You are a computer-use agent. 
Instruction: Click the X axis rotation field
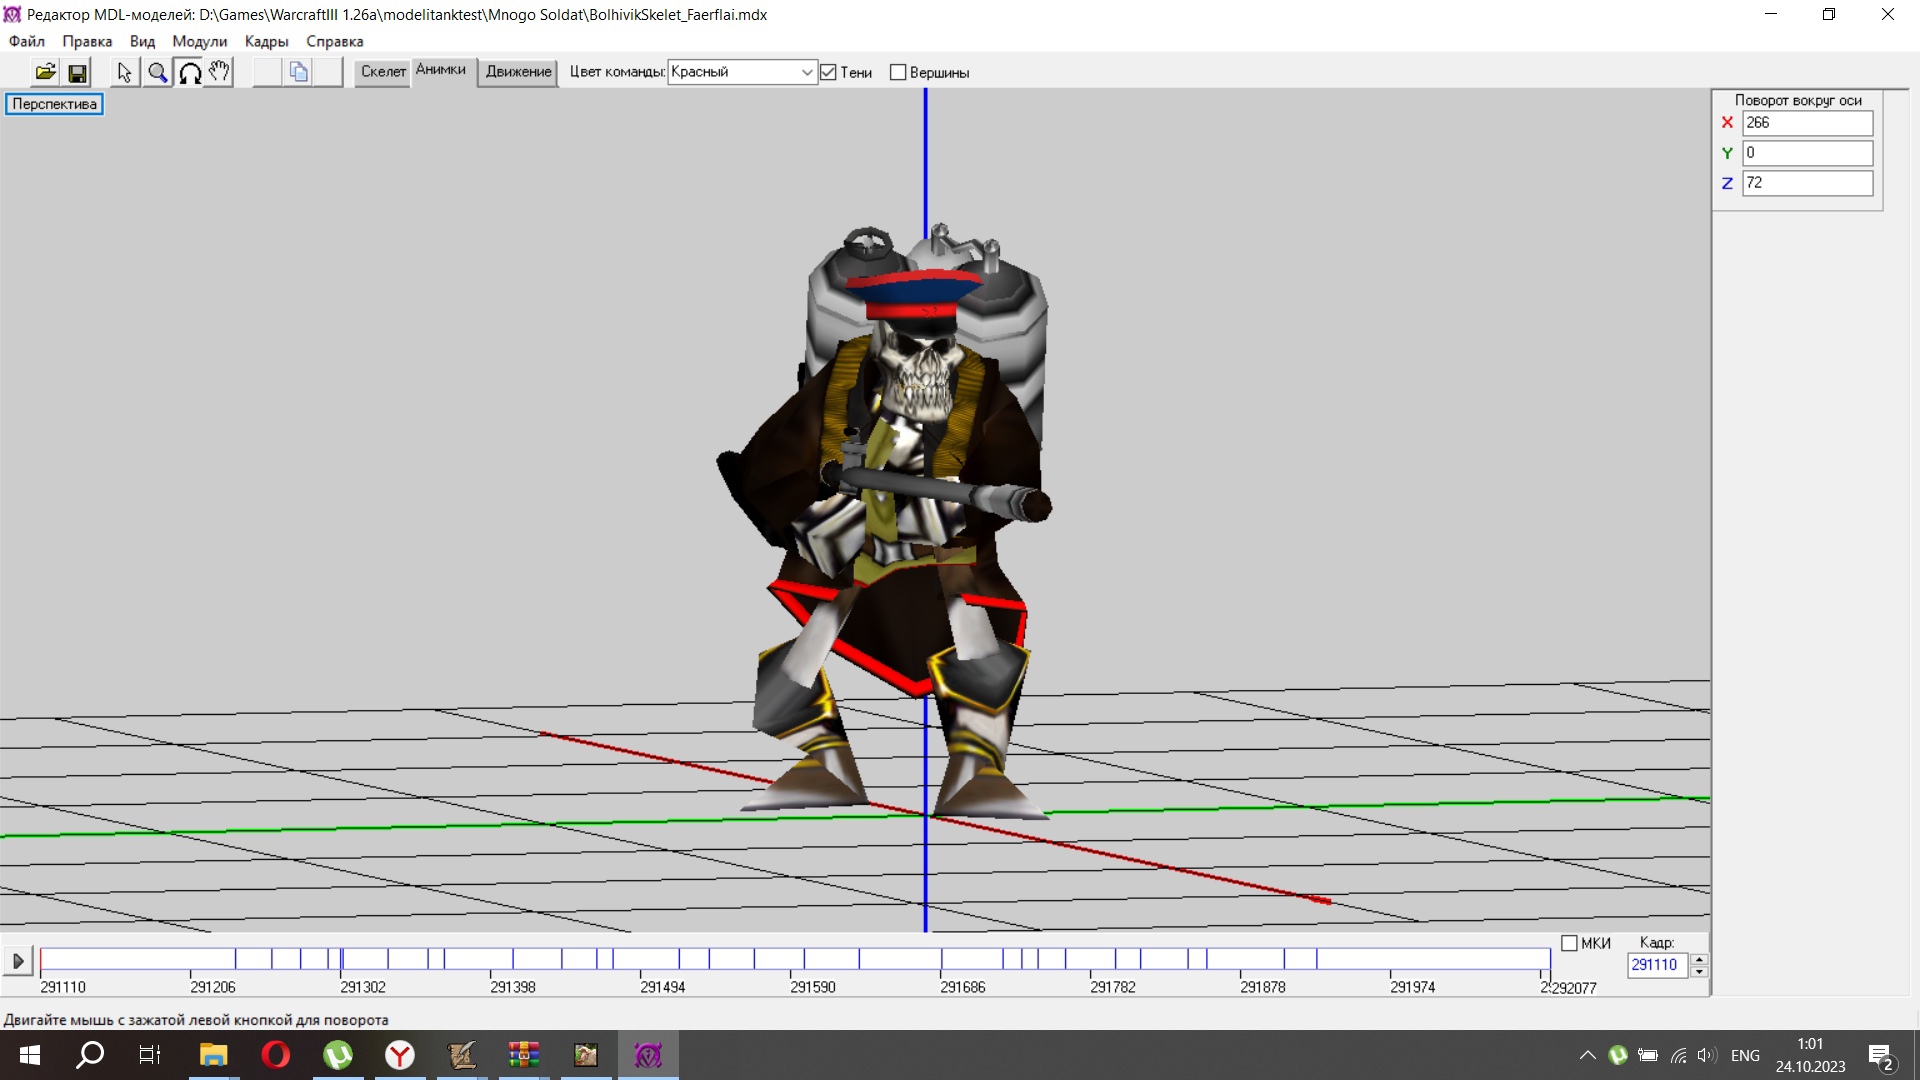tap(1806, 123)
